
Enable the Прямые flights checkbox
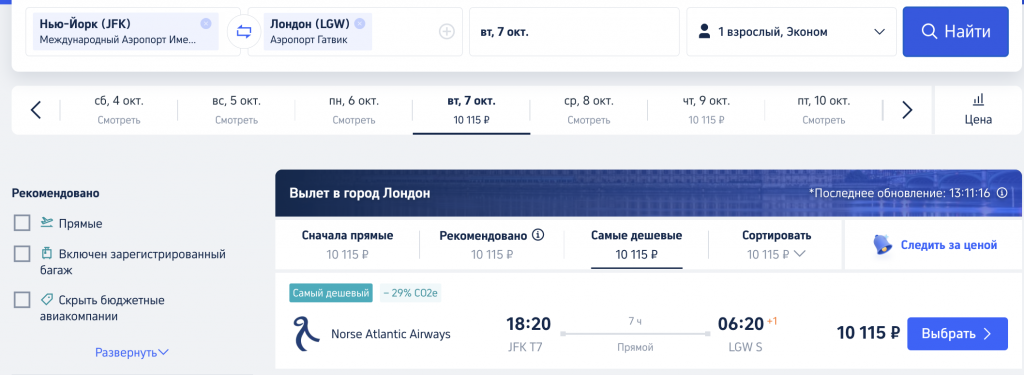click(22, 223)
